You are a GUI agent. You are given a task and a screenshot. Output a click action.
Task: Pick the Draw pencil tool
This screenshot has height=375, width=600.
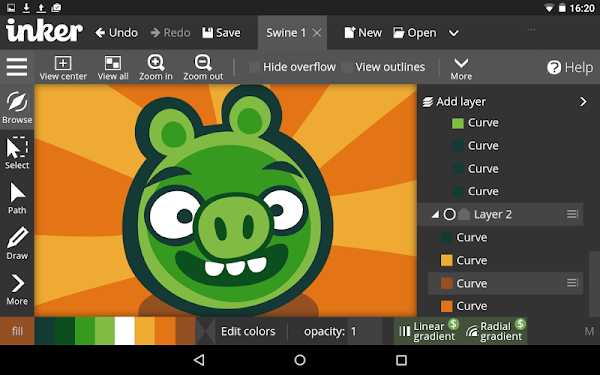click(x=17, y=243)
